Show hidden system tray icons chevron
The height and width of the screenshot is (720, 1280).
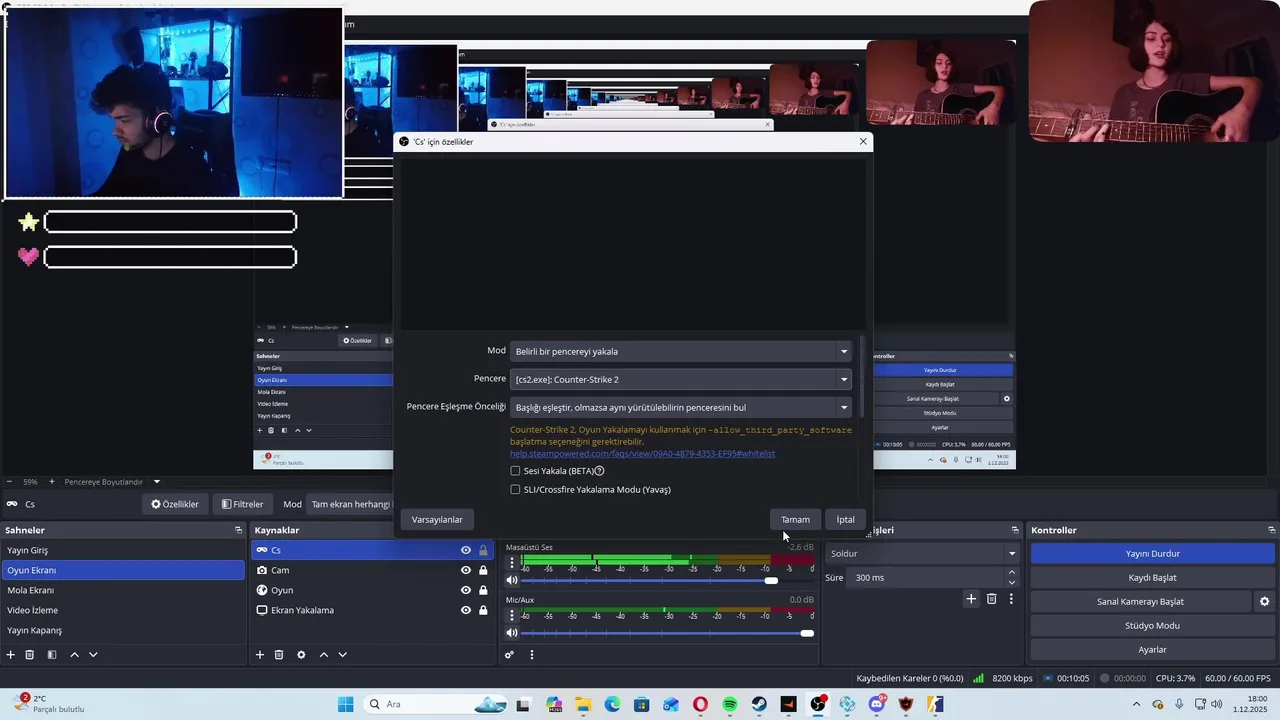pos(1135,704)
